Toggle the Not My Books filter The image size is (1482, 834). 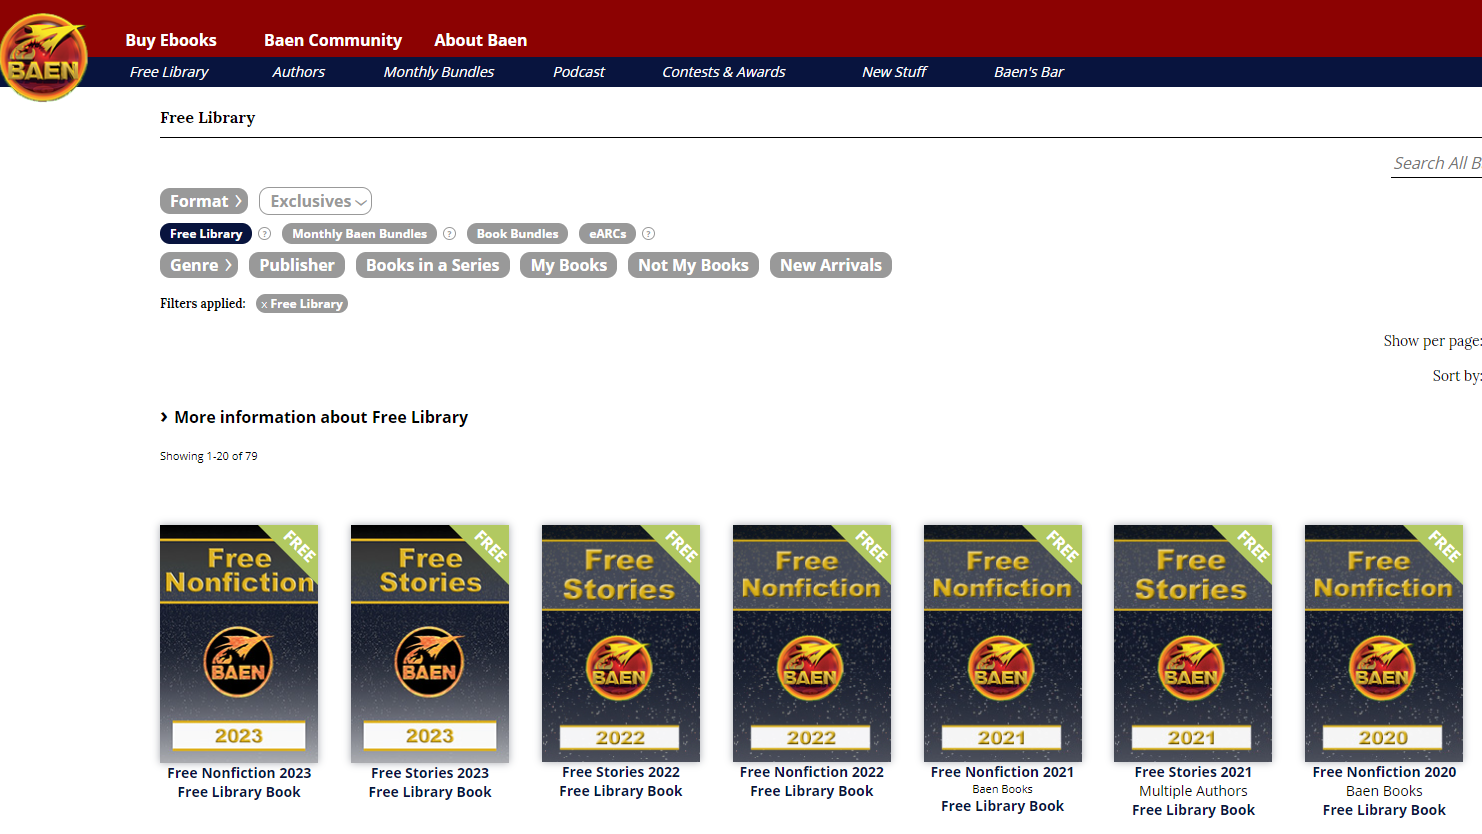(x=693, y=265)
